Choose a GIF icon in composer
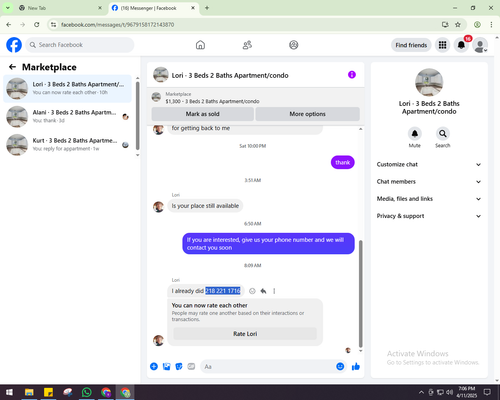The image size is (500, 400). [x=191, y=367]
